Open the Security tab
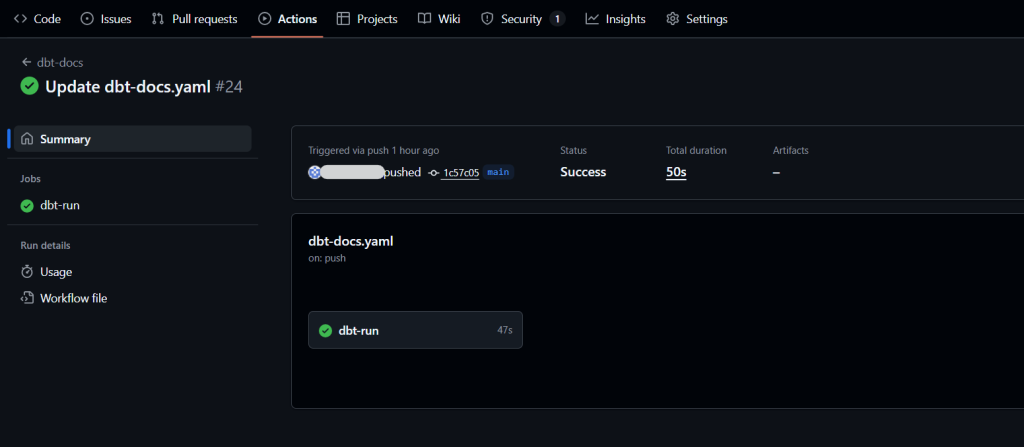Image resolution: width=1024 pixels, height=447 pixels. click(522, 19)
